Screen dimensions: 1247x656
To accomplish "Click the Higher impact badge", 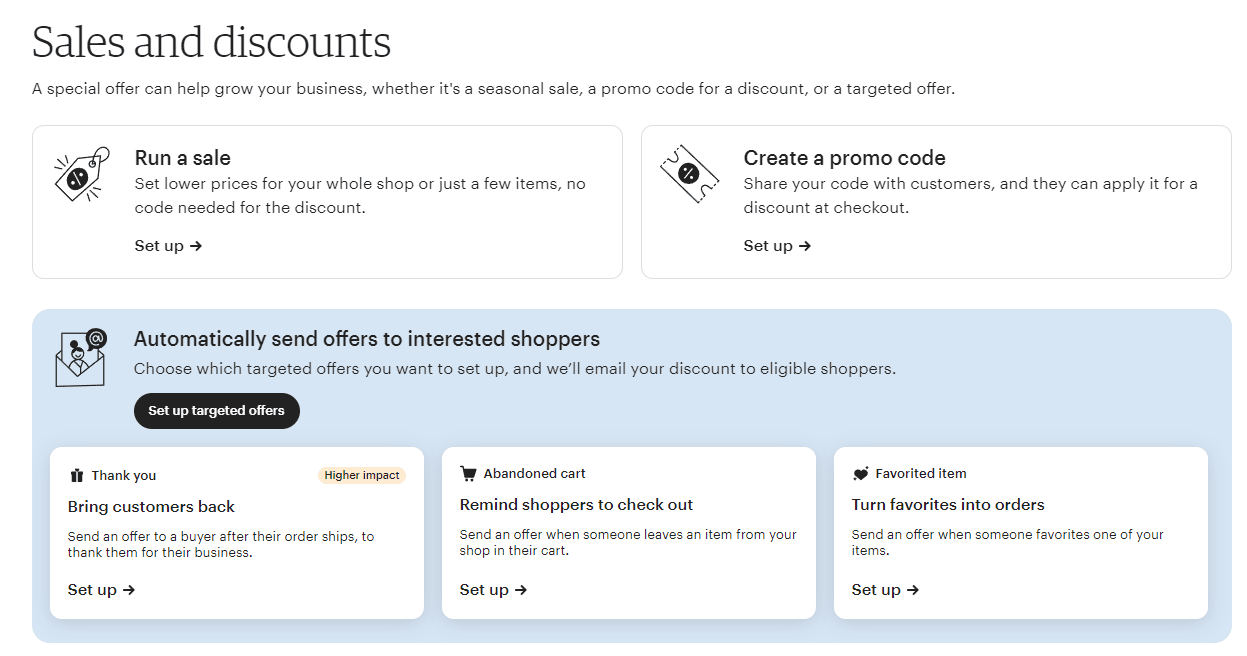I will click(362, 475).
